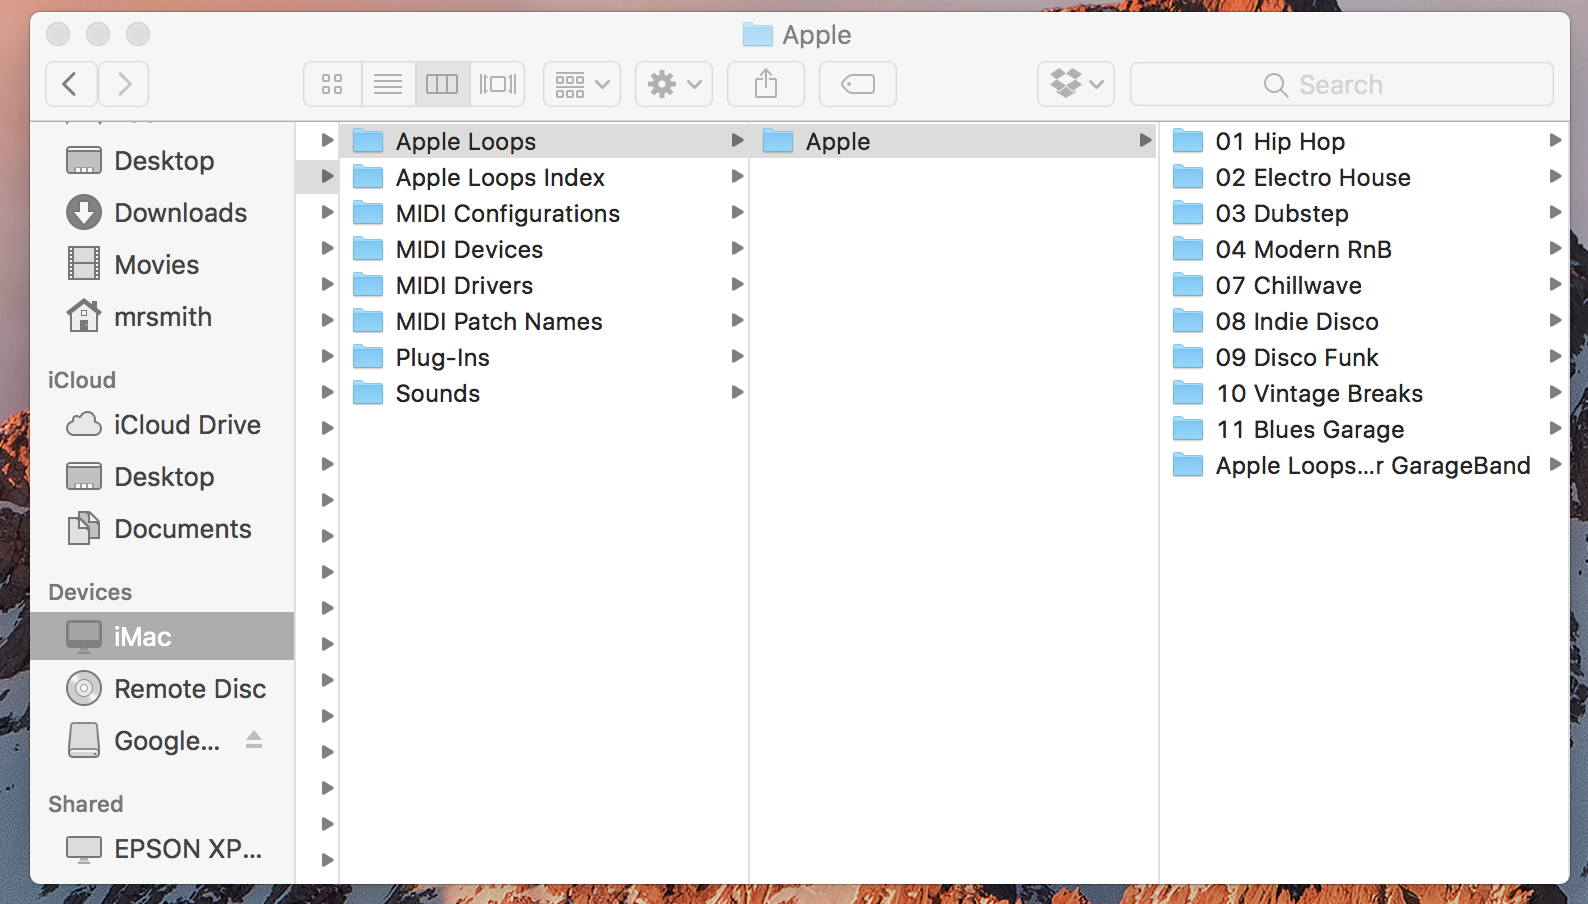Select EPSON XP shared device
The height and width of the screenshot is (904, 1588).
(162, 849)
